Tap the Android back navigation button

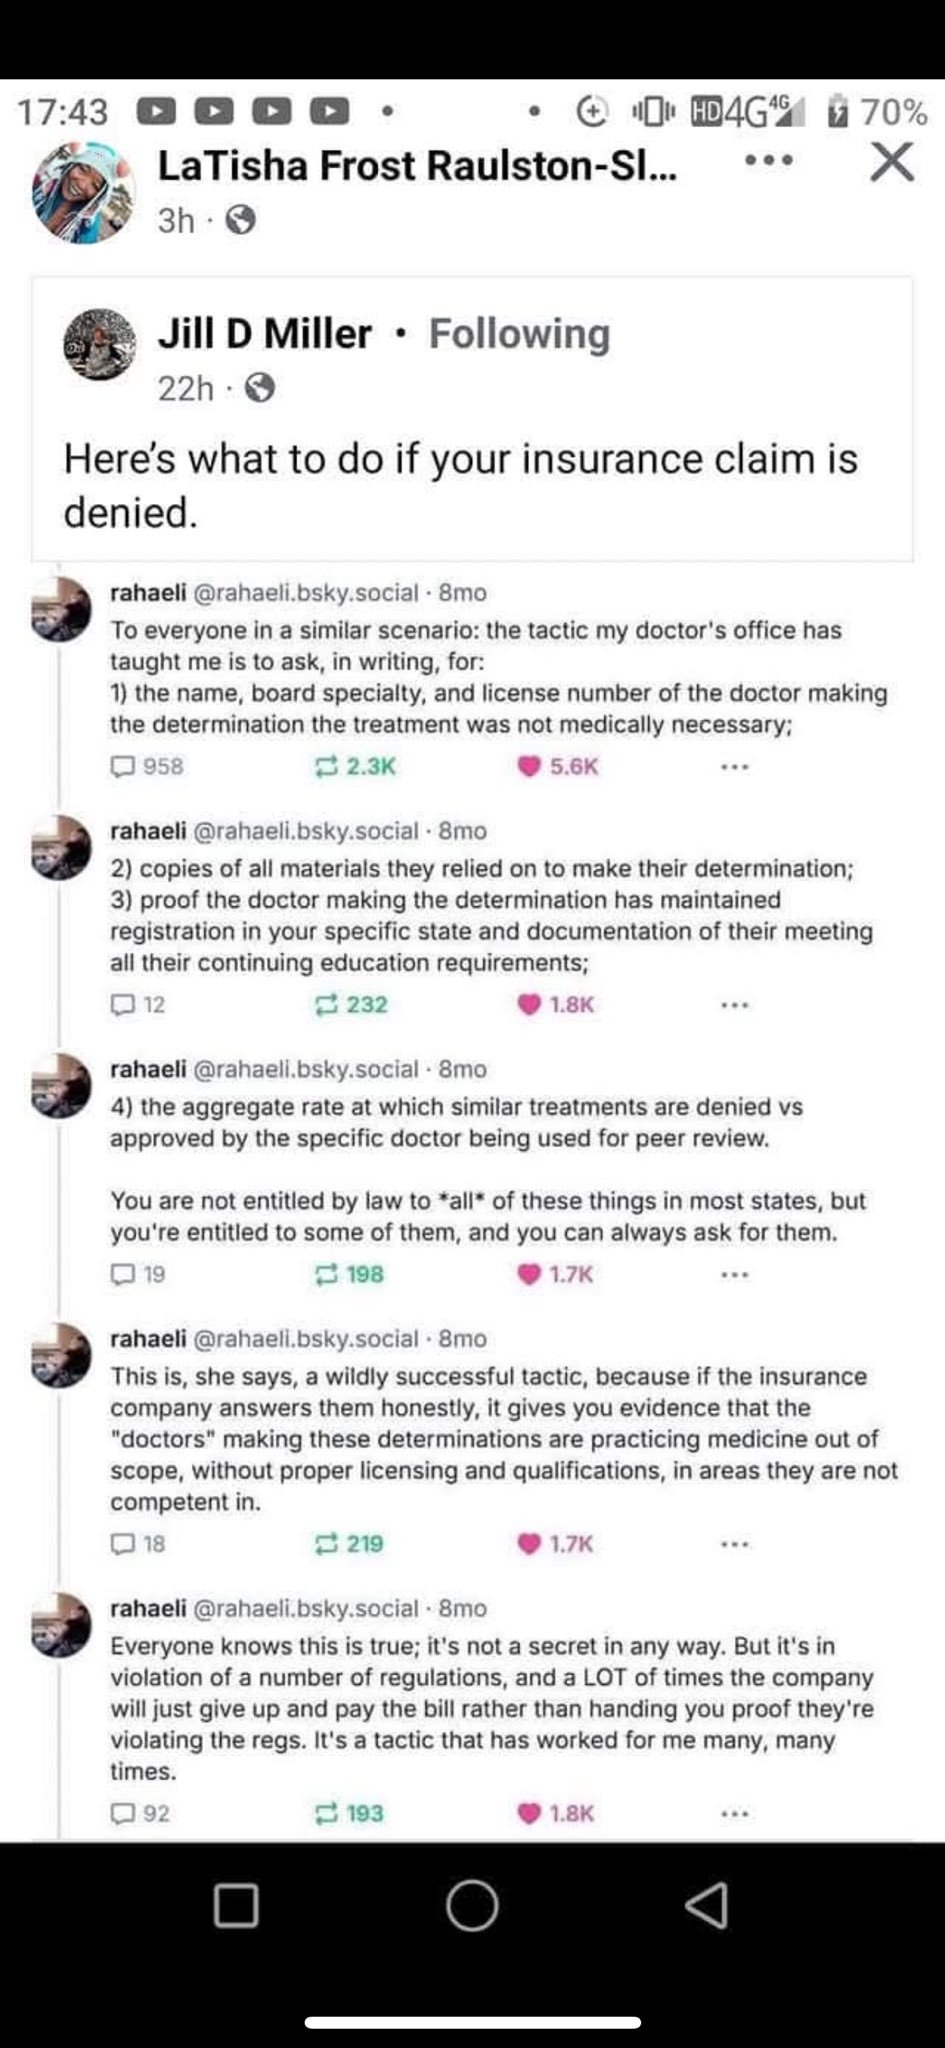pos(707,1905)
